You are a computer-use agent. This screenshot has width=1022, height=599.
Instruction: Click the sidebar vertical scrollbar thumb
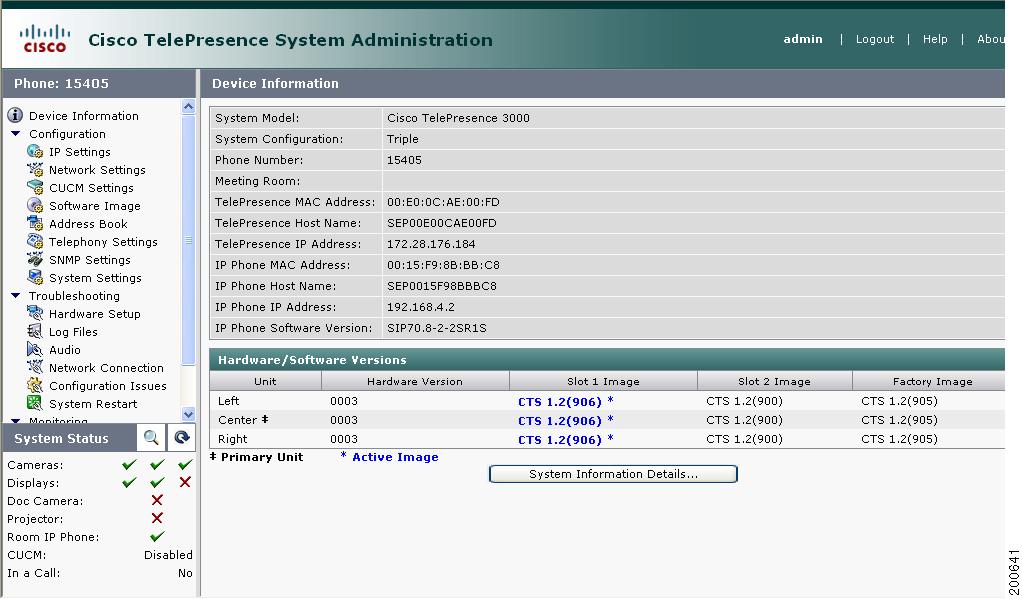188,240
